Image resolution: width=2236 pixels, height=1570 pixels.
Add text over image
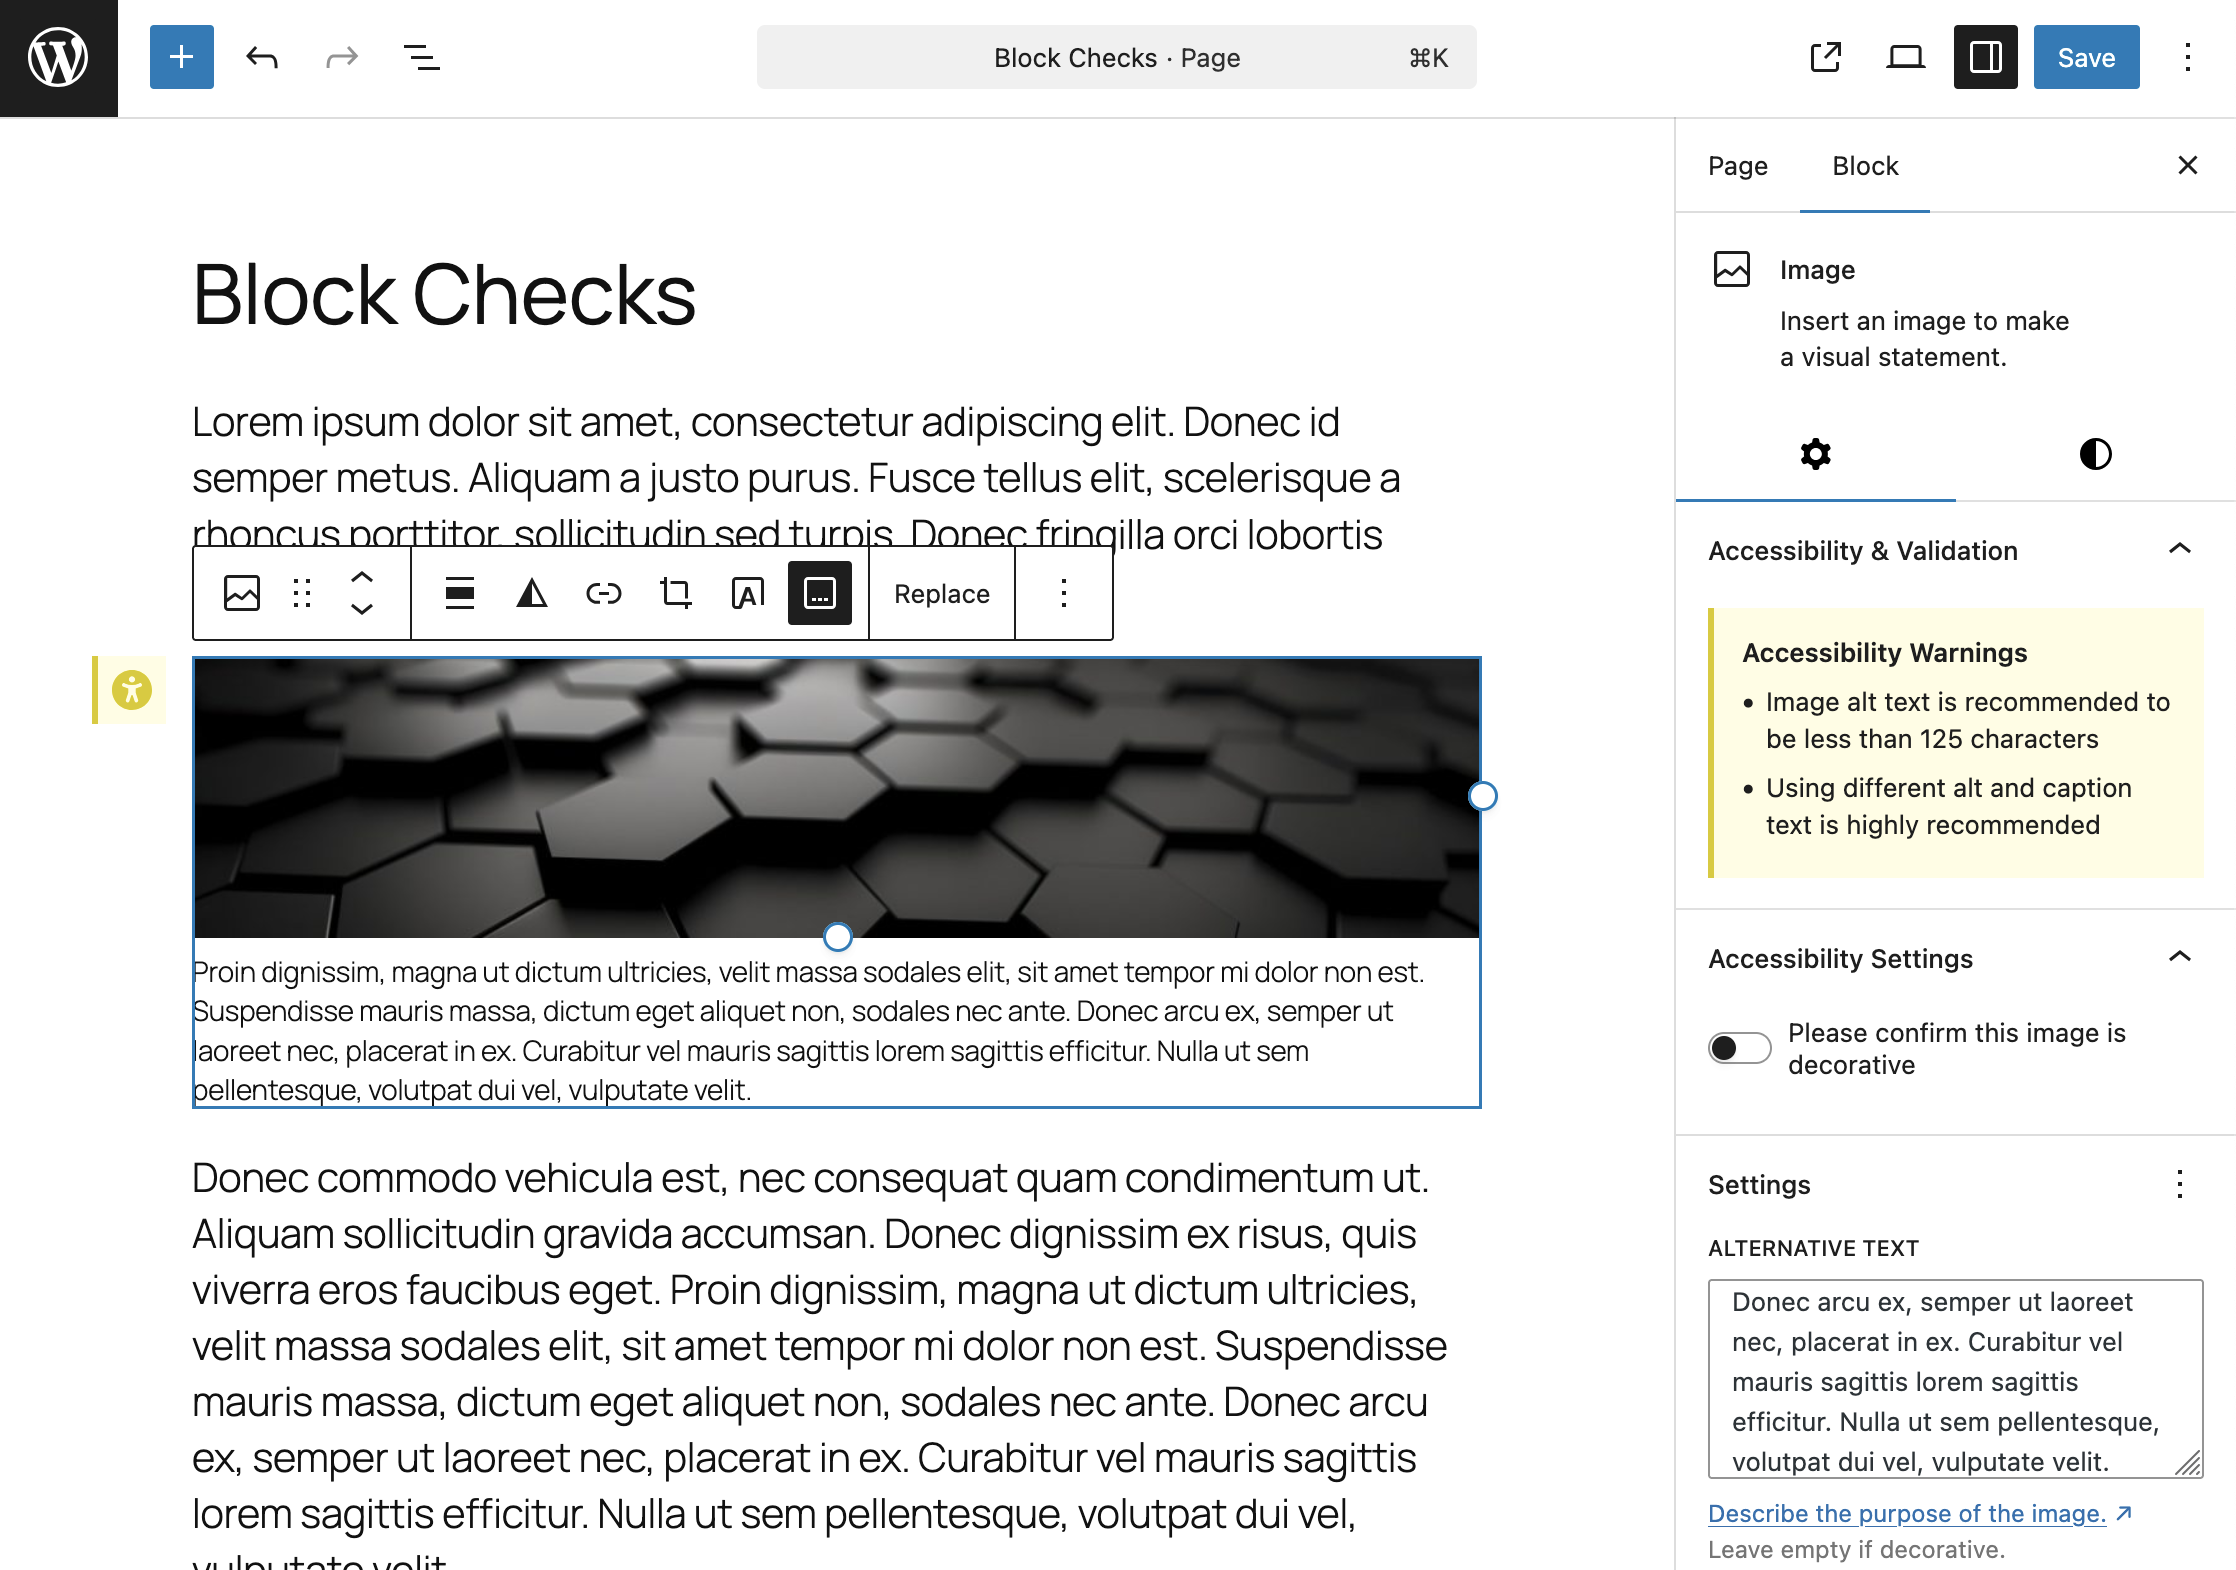click(748, 592)
